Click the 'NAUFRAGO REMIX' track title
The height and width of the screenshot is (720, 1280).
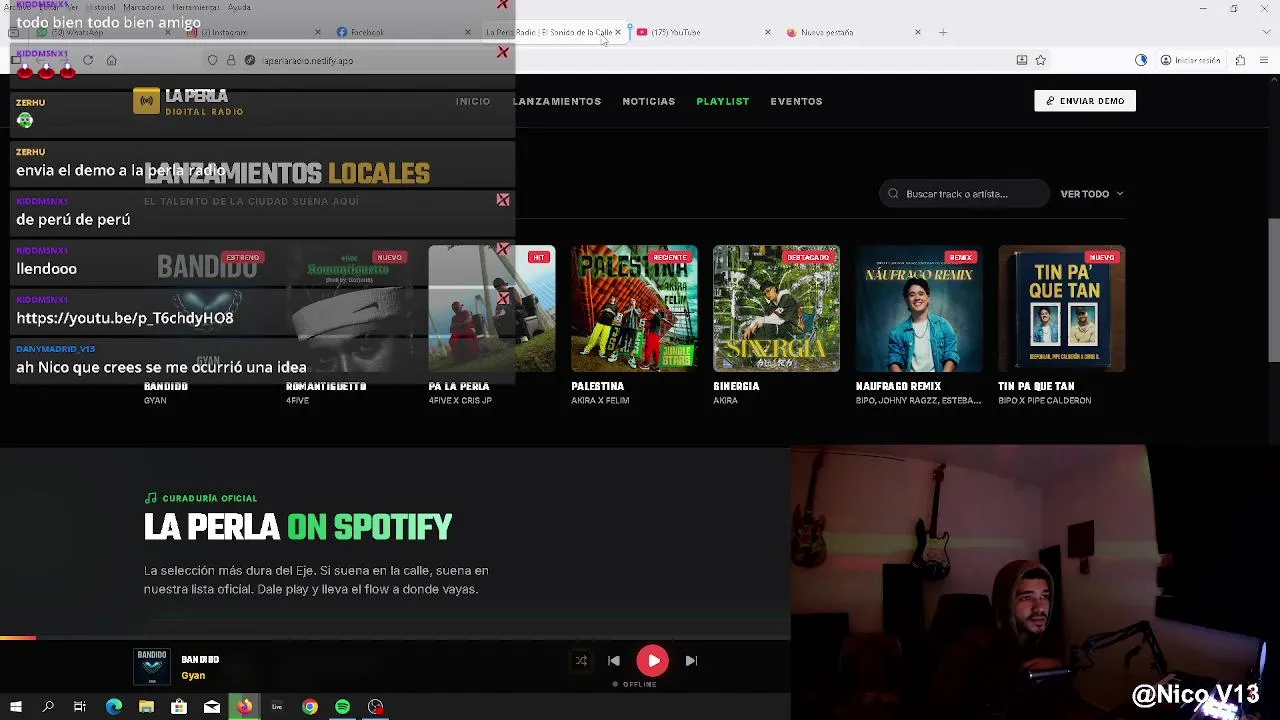click(x=898, y=386)
